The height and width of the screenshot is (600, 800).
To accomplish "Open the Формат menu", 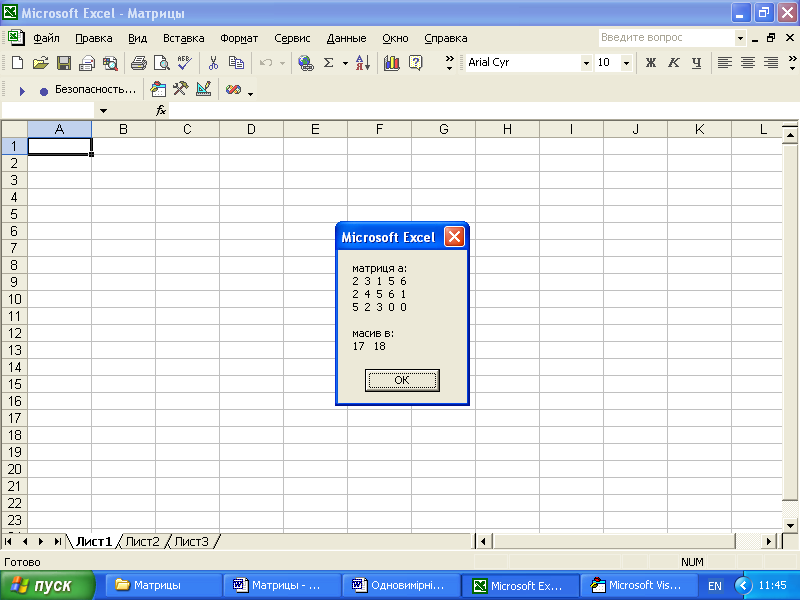I will pyautogui.click(x=239, y=38).
